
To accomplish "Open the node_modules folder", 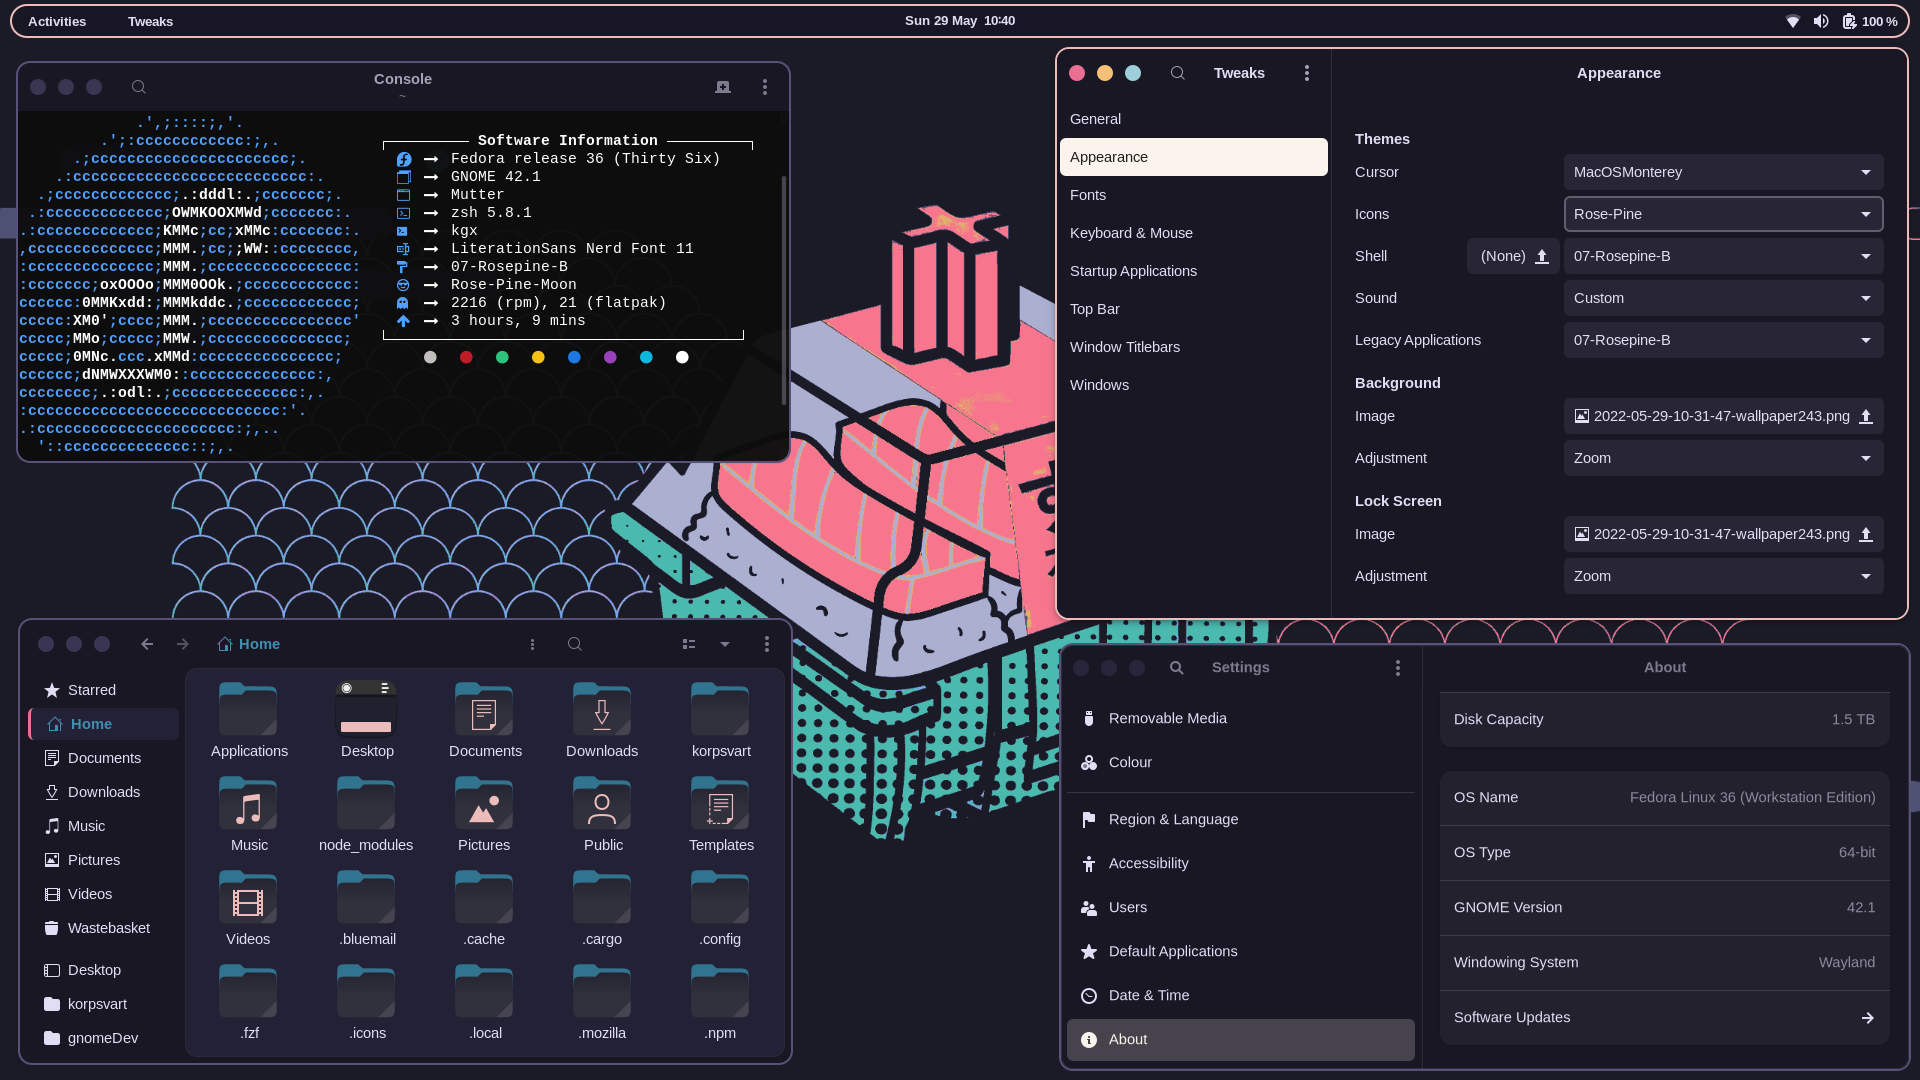I will [x=366, y=814].
